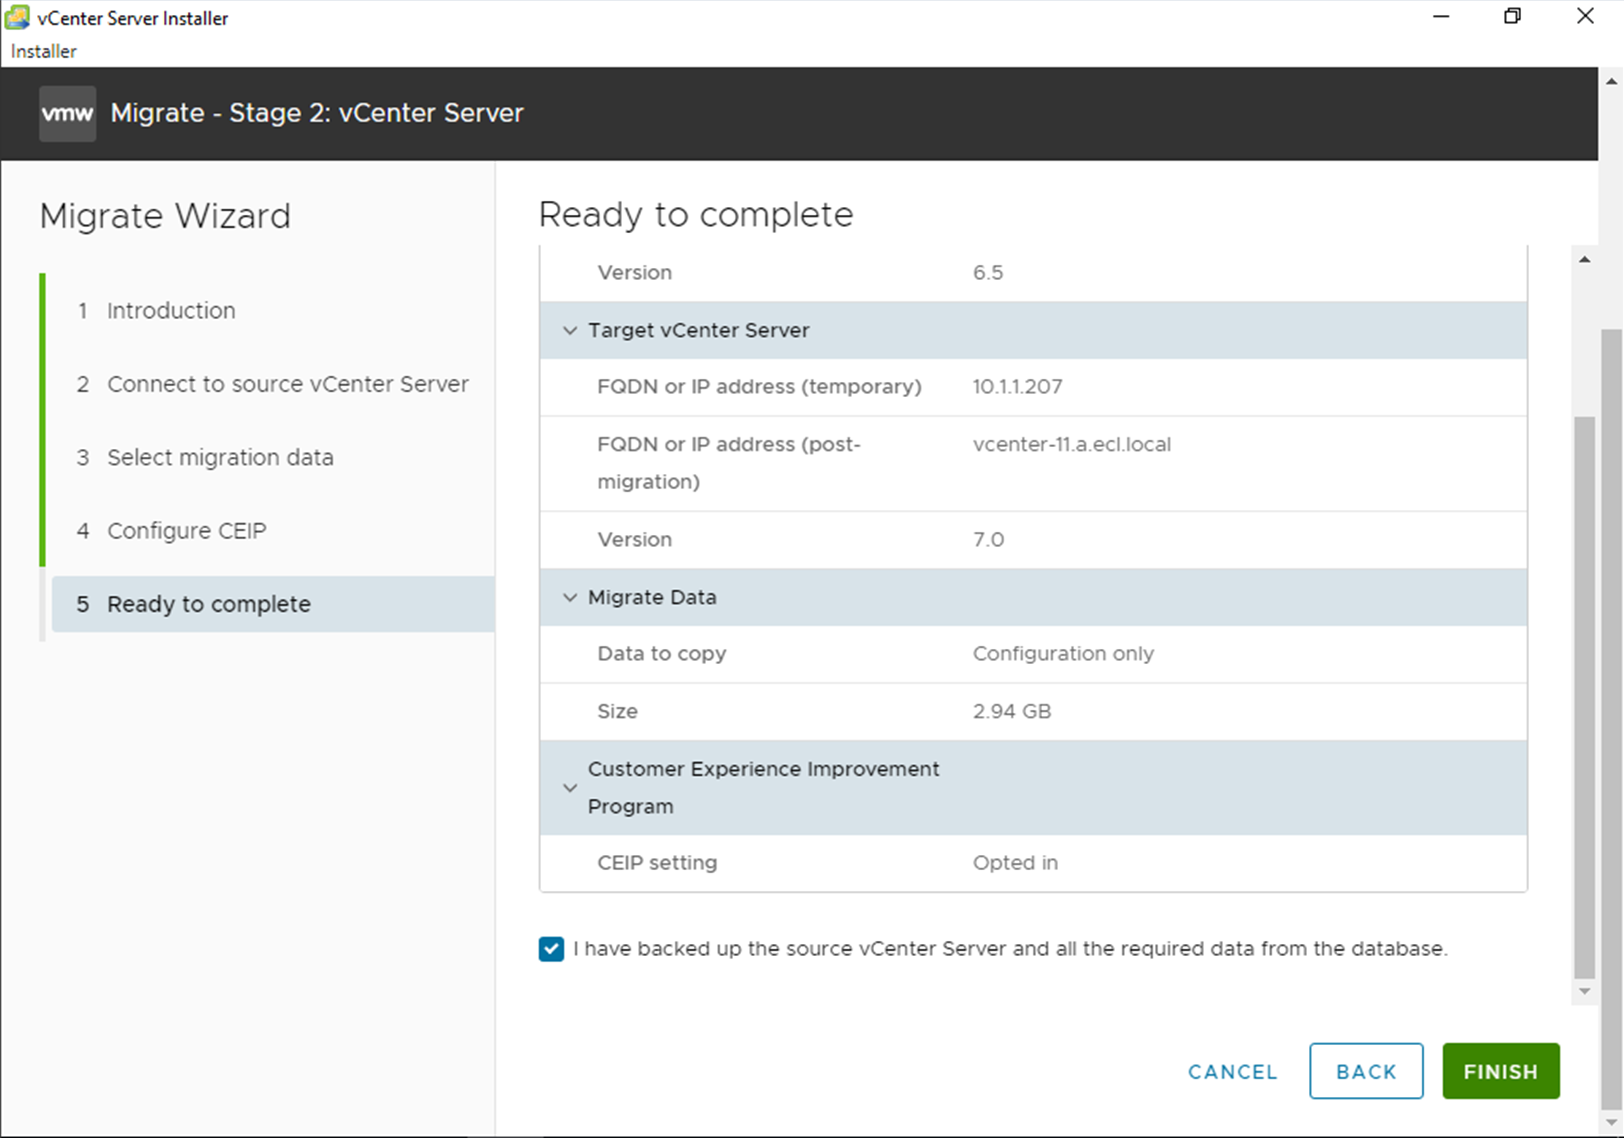This screenshot has height=1138, width=1624.
Task: Select step 5 Ready to complete
Action: [x=273, y=604]
